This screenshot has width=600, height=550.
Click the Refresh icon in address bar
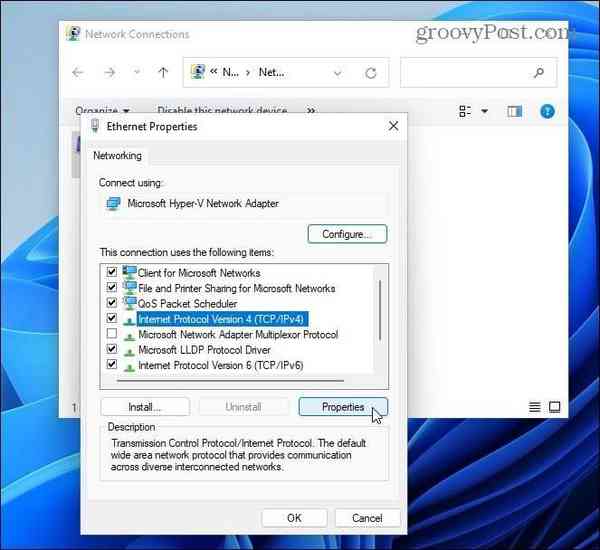(370, 73)
